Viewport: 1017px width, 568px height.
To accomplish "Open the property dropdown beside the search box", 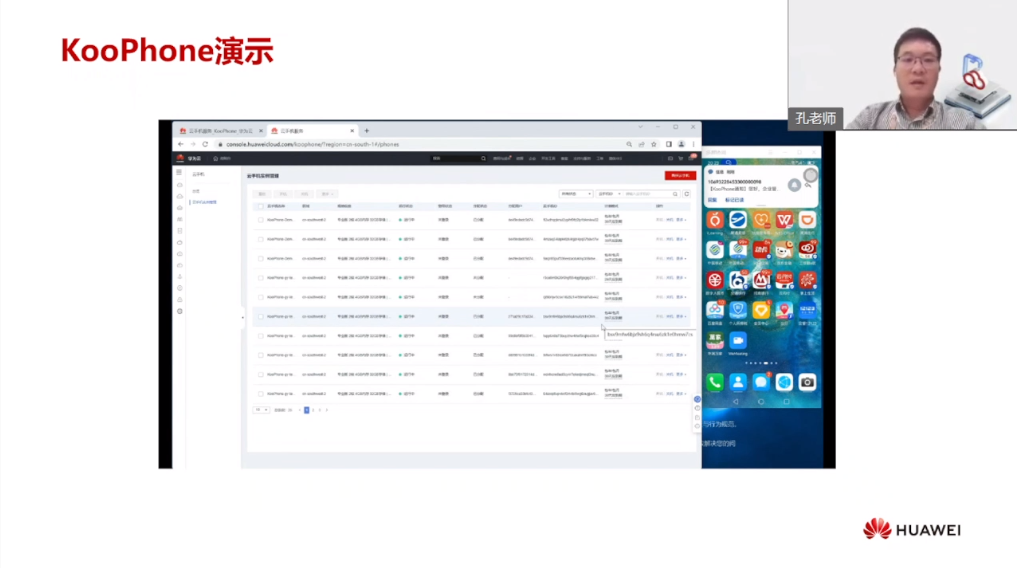I will (x=609, y=194).
